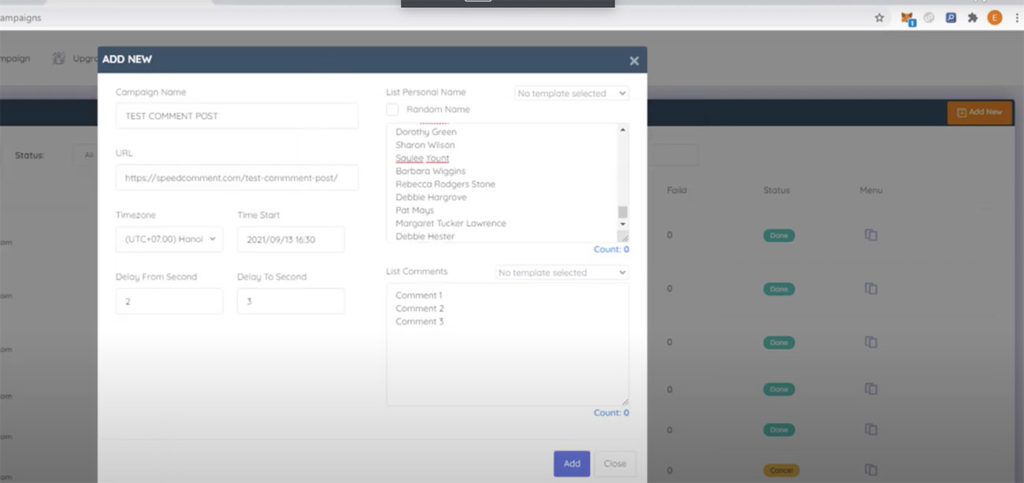Open the MetaMask fox extension
Image resolution: width=1024 pixels, height=483 pixels.
(x=907, y=18)
